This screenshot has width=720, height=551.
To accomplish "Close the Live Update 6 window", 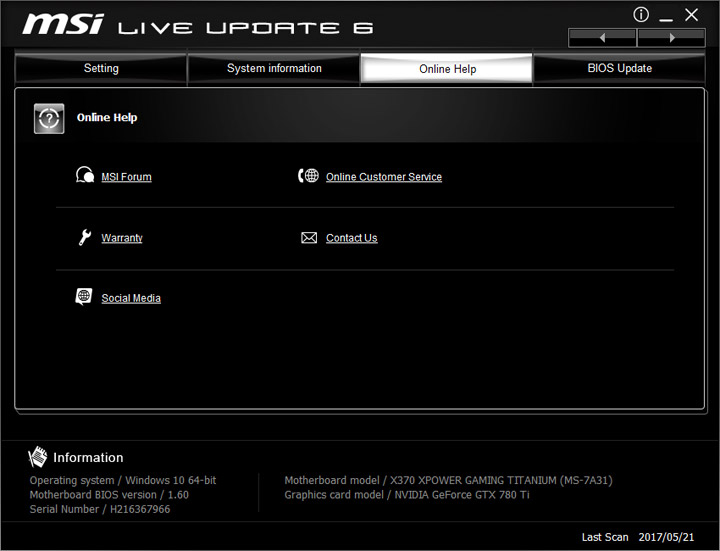I will (692, 15).
